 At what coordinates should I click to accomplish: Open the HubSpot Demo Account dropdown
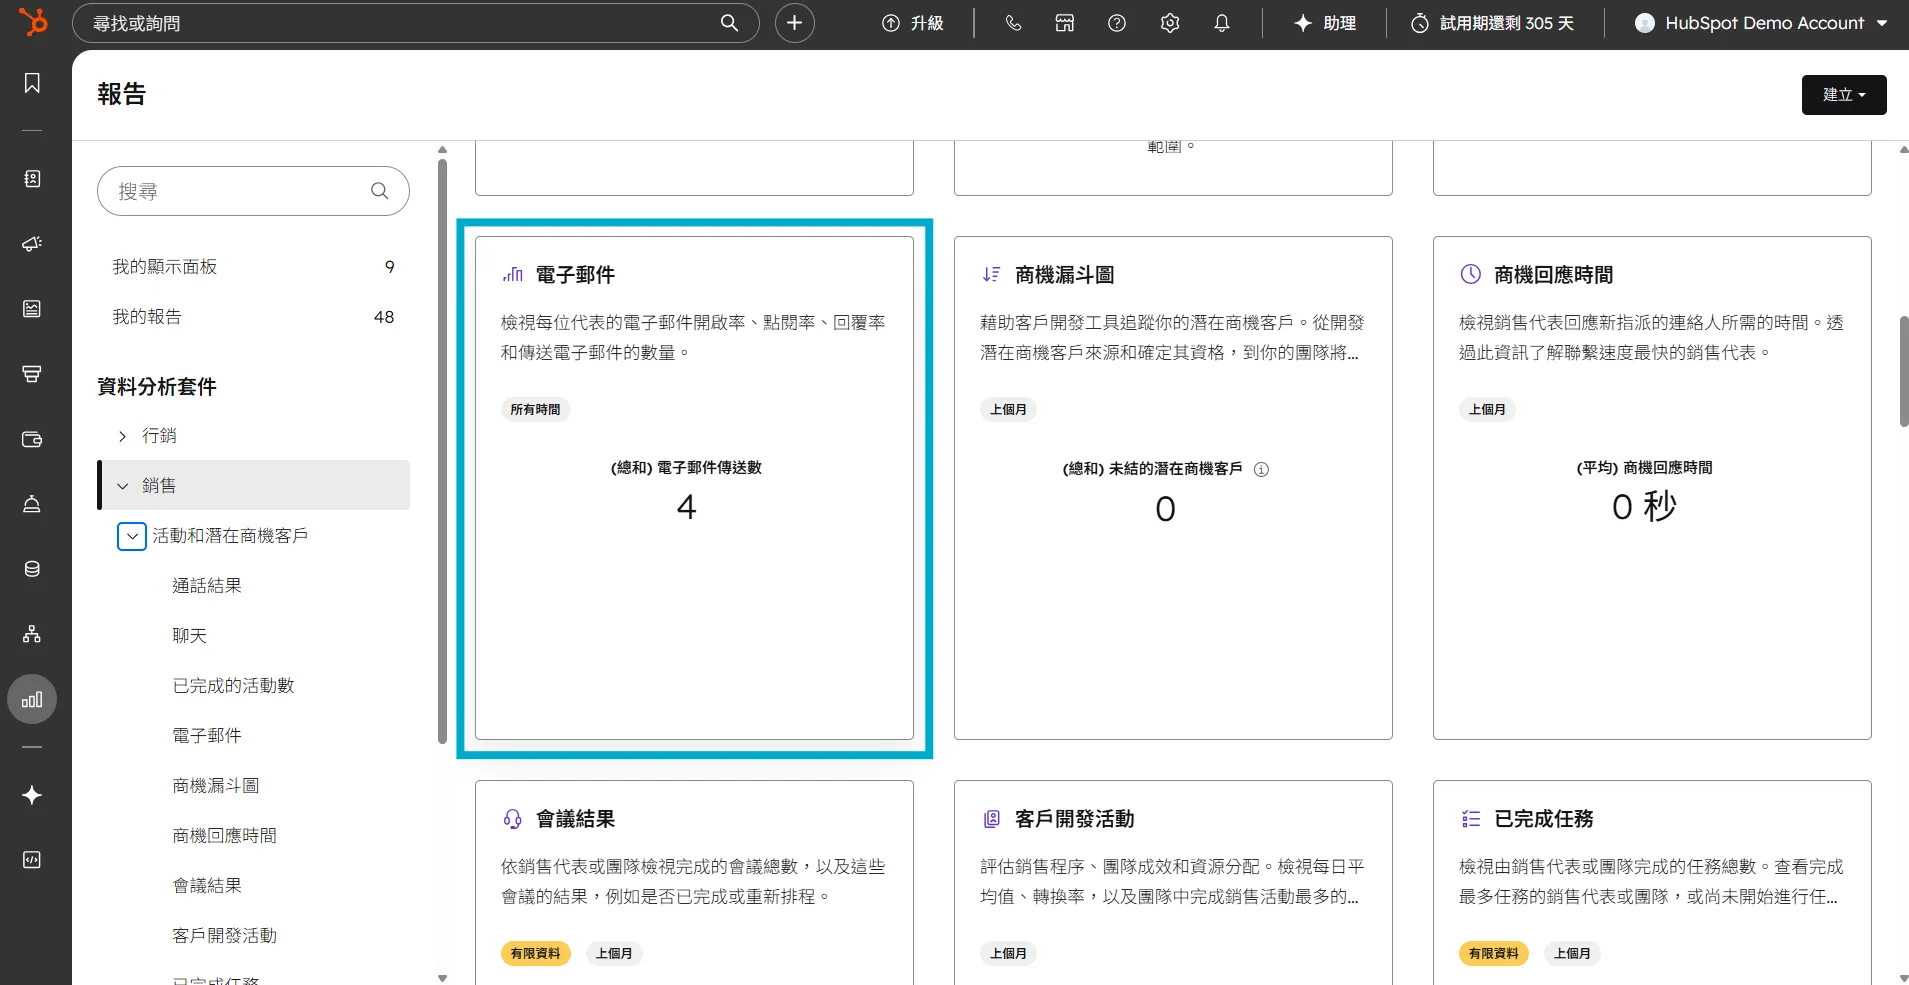pyautogui.click(x=1760, y=23)
